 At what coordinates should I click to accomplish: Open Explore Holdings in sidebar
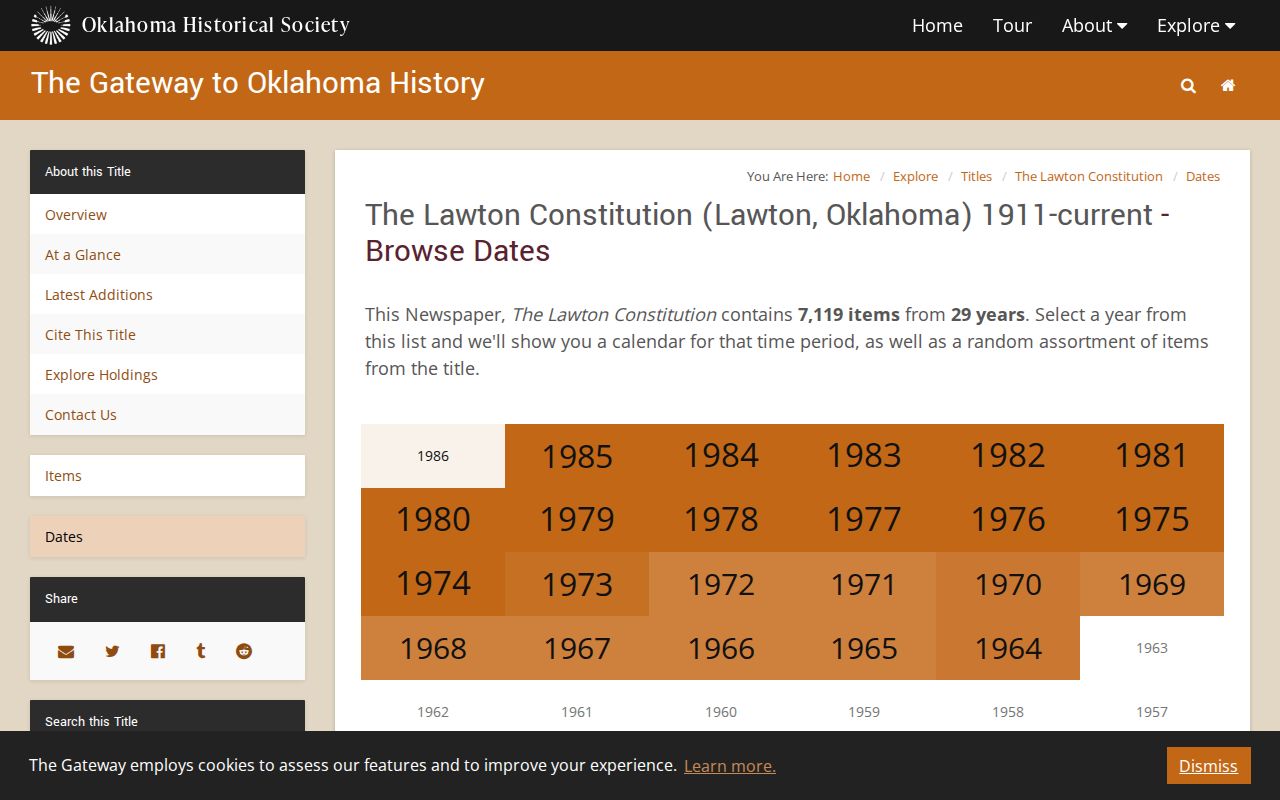[x=167, y=374]
